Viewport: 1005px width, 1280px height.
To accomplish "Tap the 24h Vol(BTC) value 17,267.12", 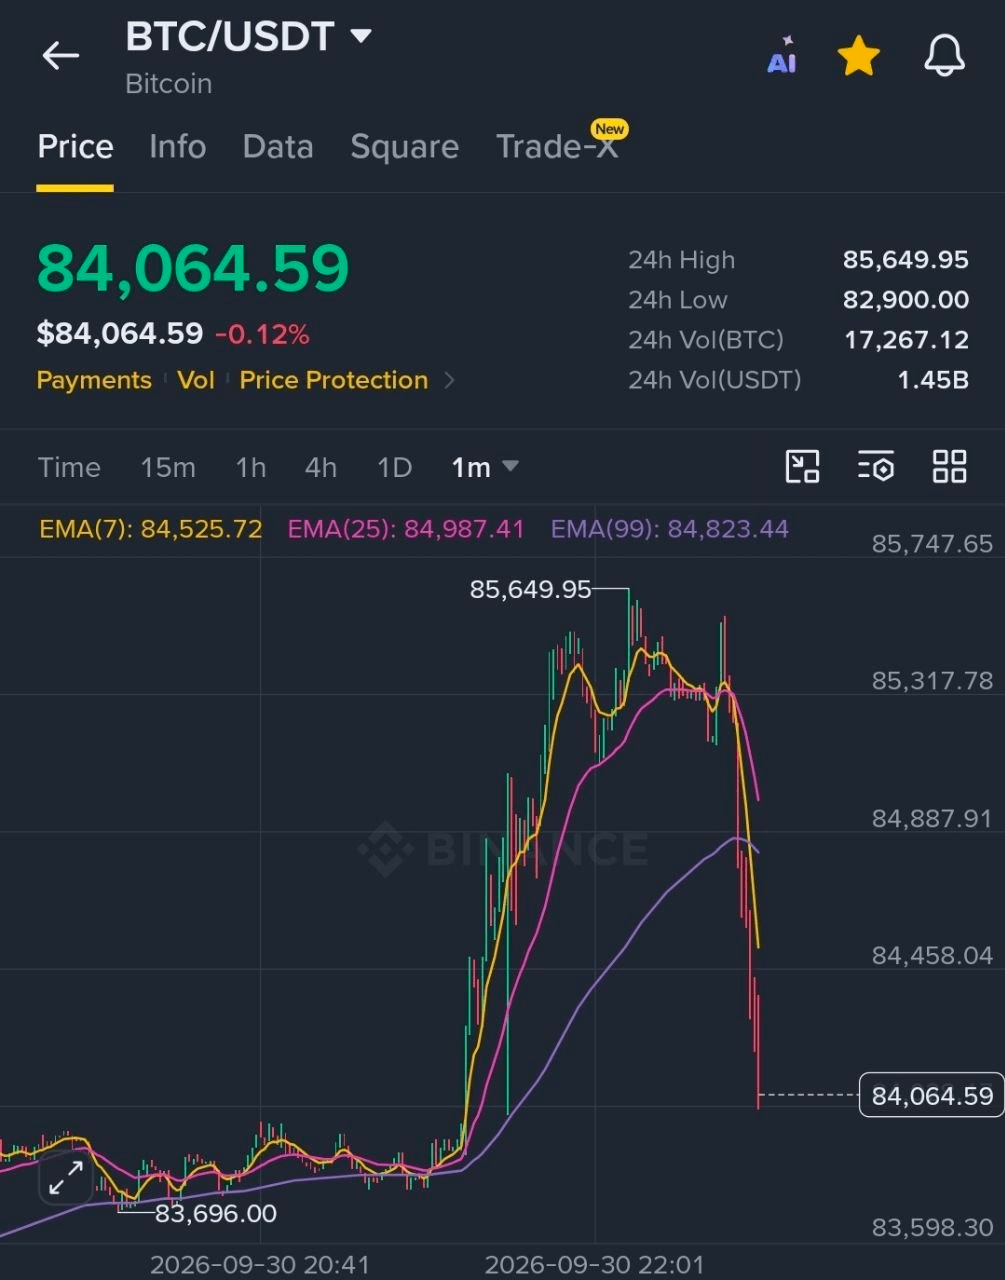I will point(907,340).
